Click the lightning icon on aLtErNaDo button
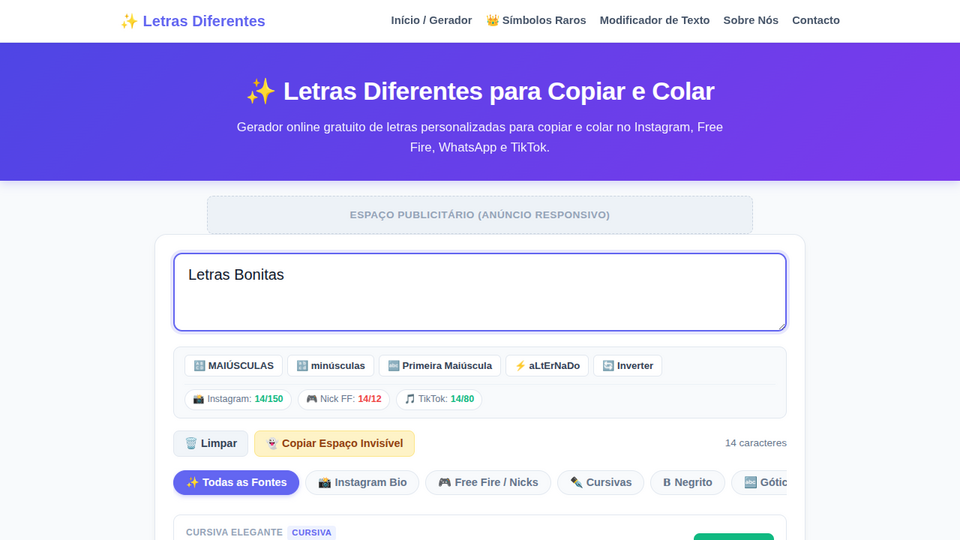The height and width of the screenshot is (540, 960). click(520, 366)
